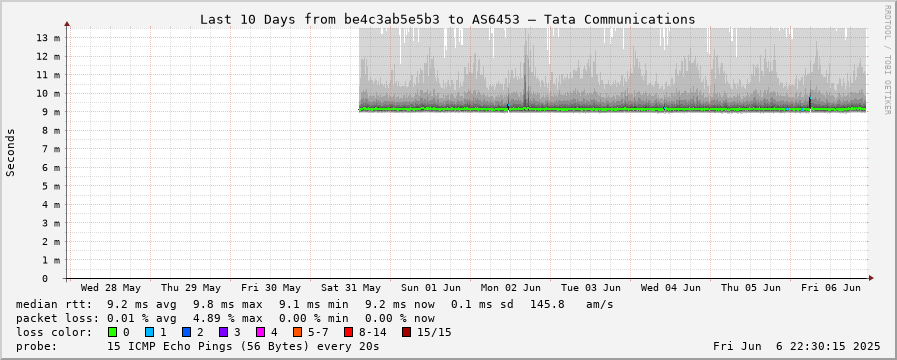Click the Fri 06 Jun axis label
This screenshot has width=897, height=360.
click(x=831, y=287)
